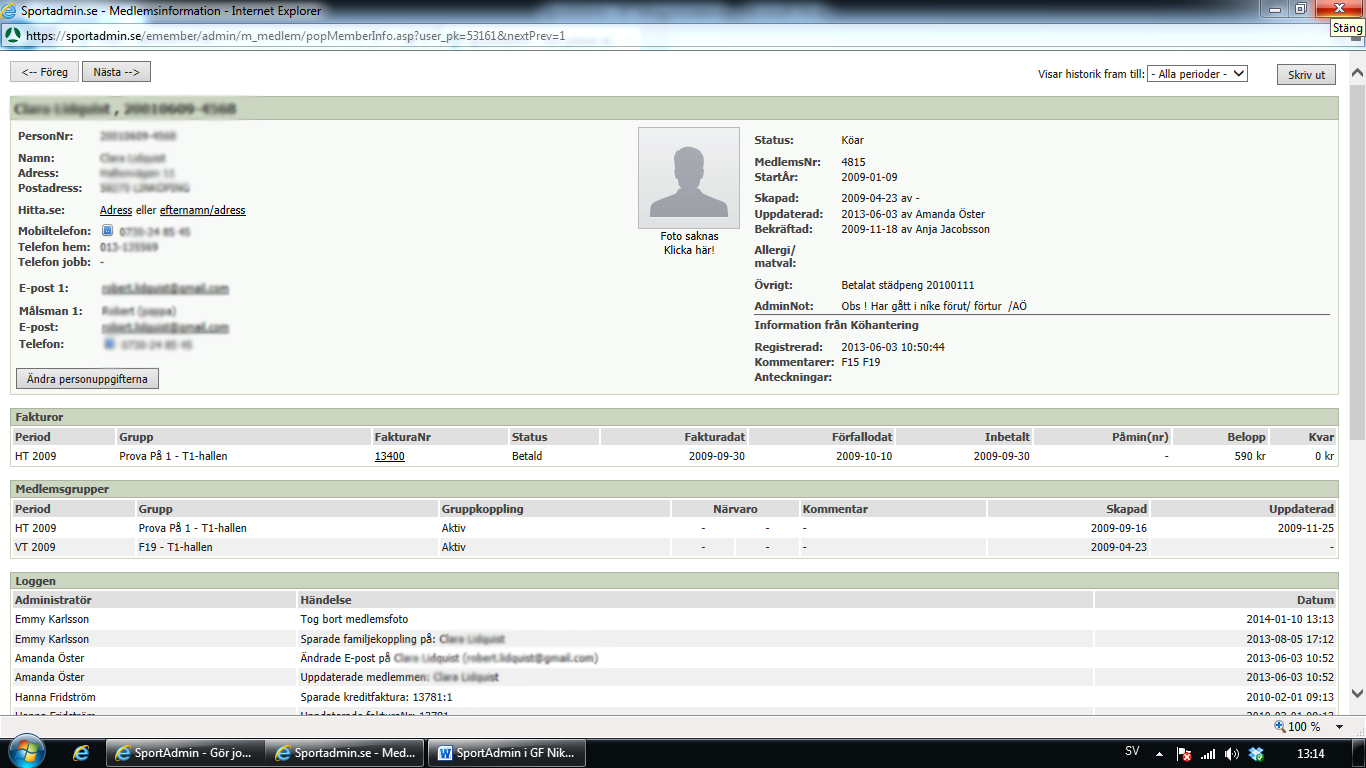The height and width of the screenshot is (768, 1366).
Task: Switch to Sportadmin.se - Med... taskbar window
Action: pyautogui.click(x=346, y=753)
